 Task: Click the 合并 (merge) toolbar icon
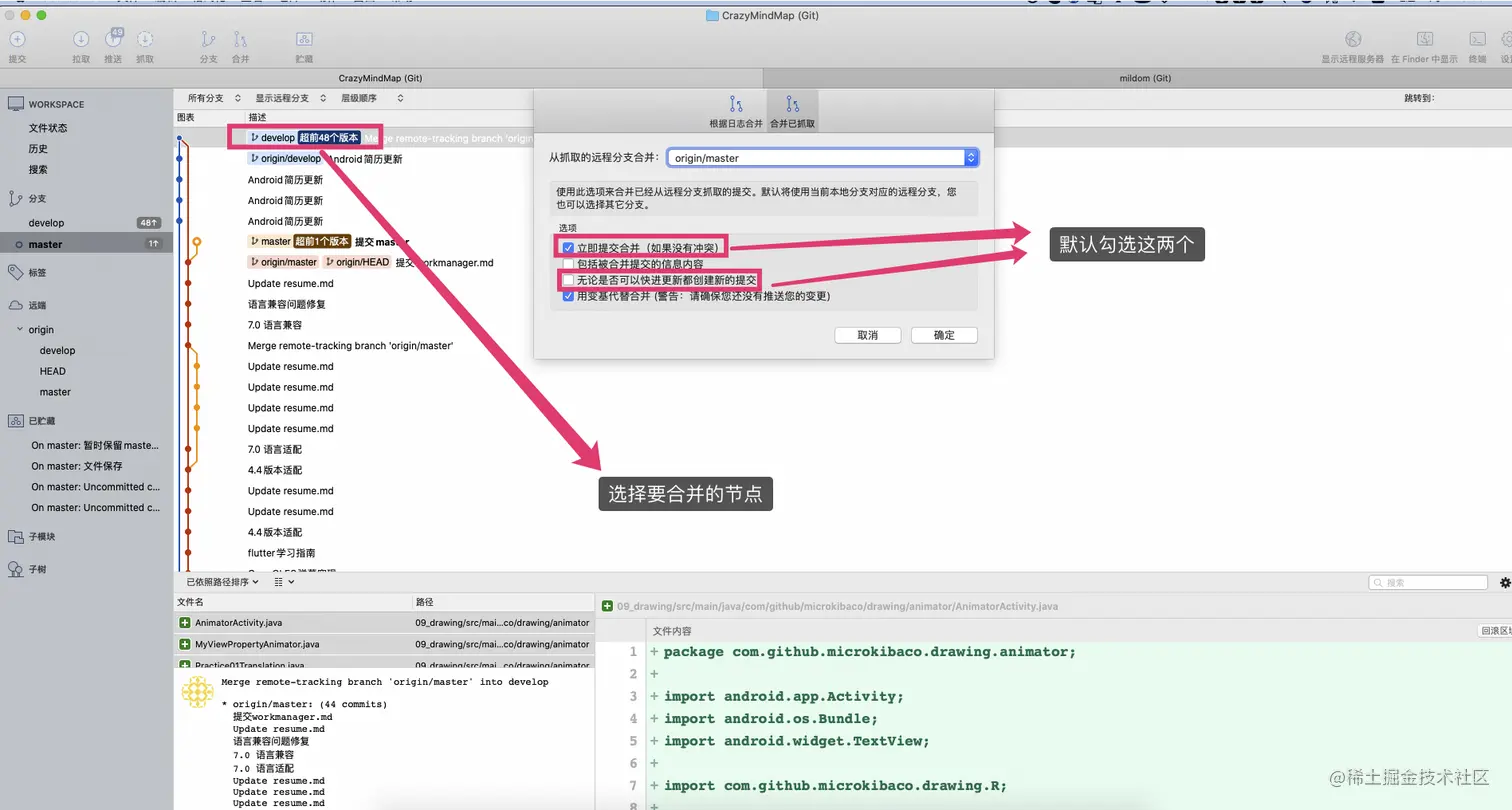pyautogui.click(x=240, y=40)
